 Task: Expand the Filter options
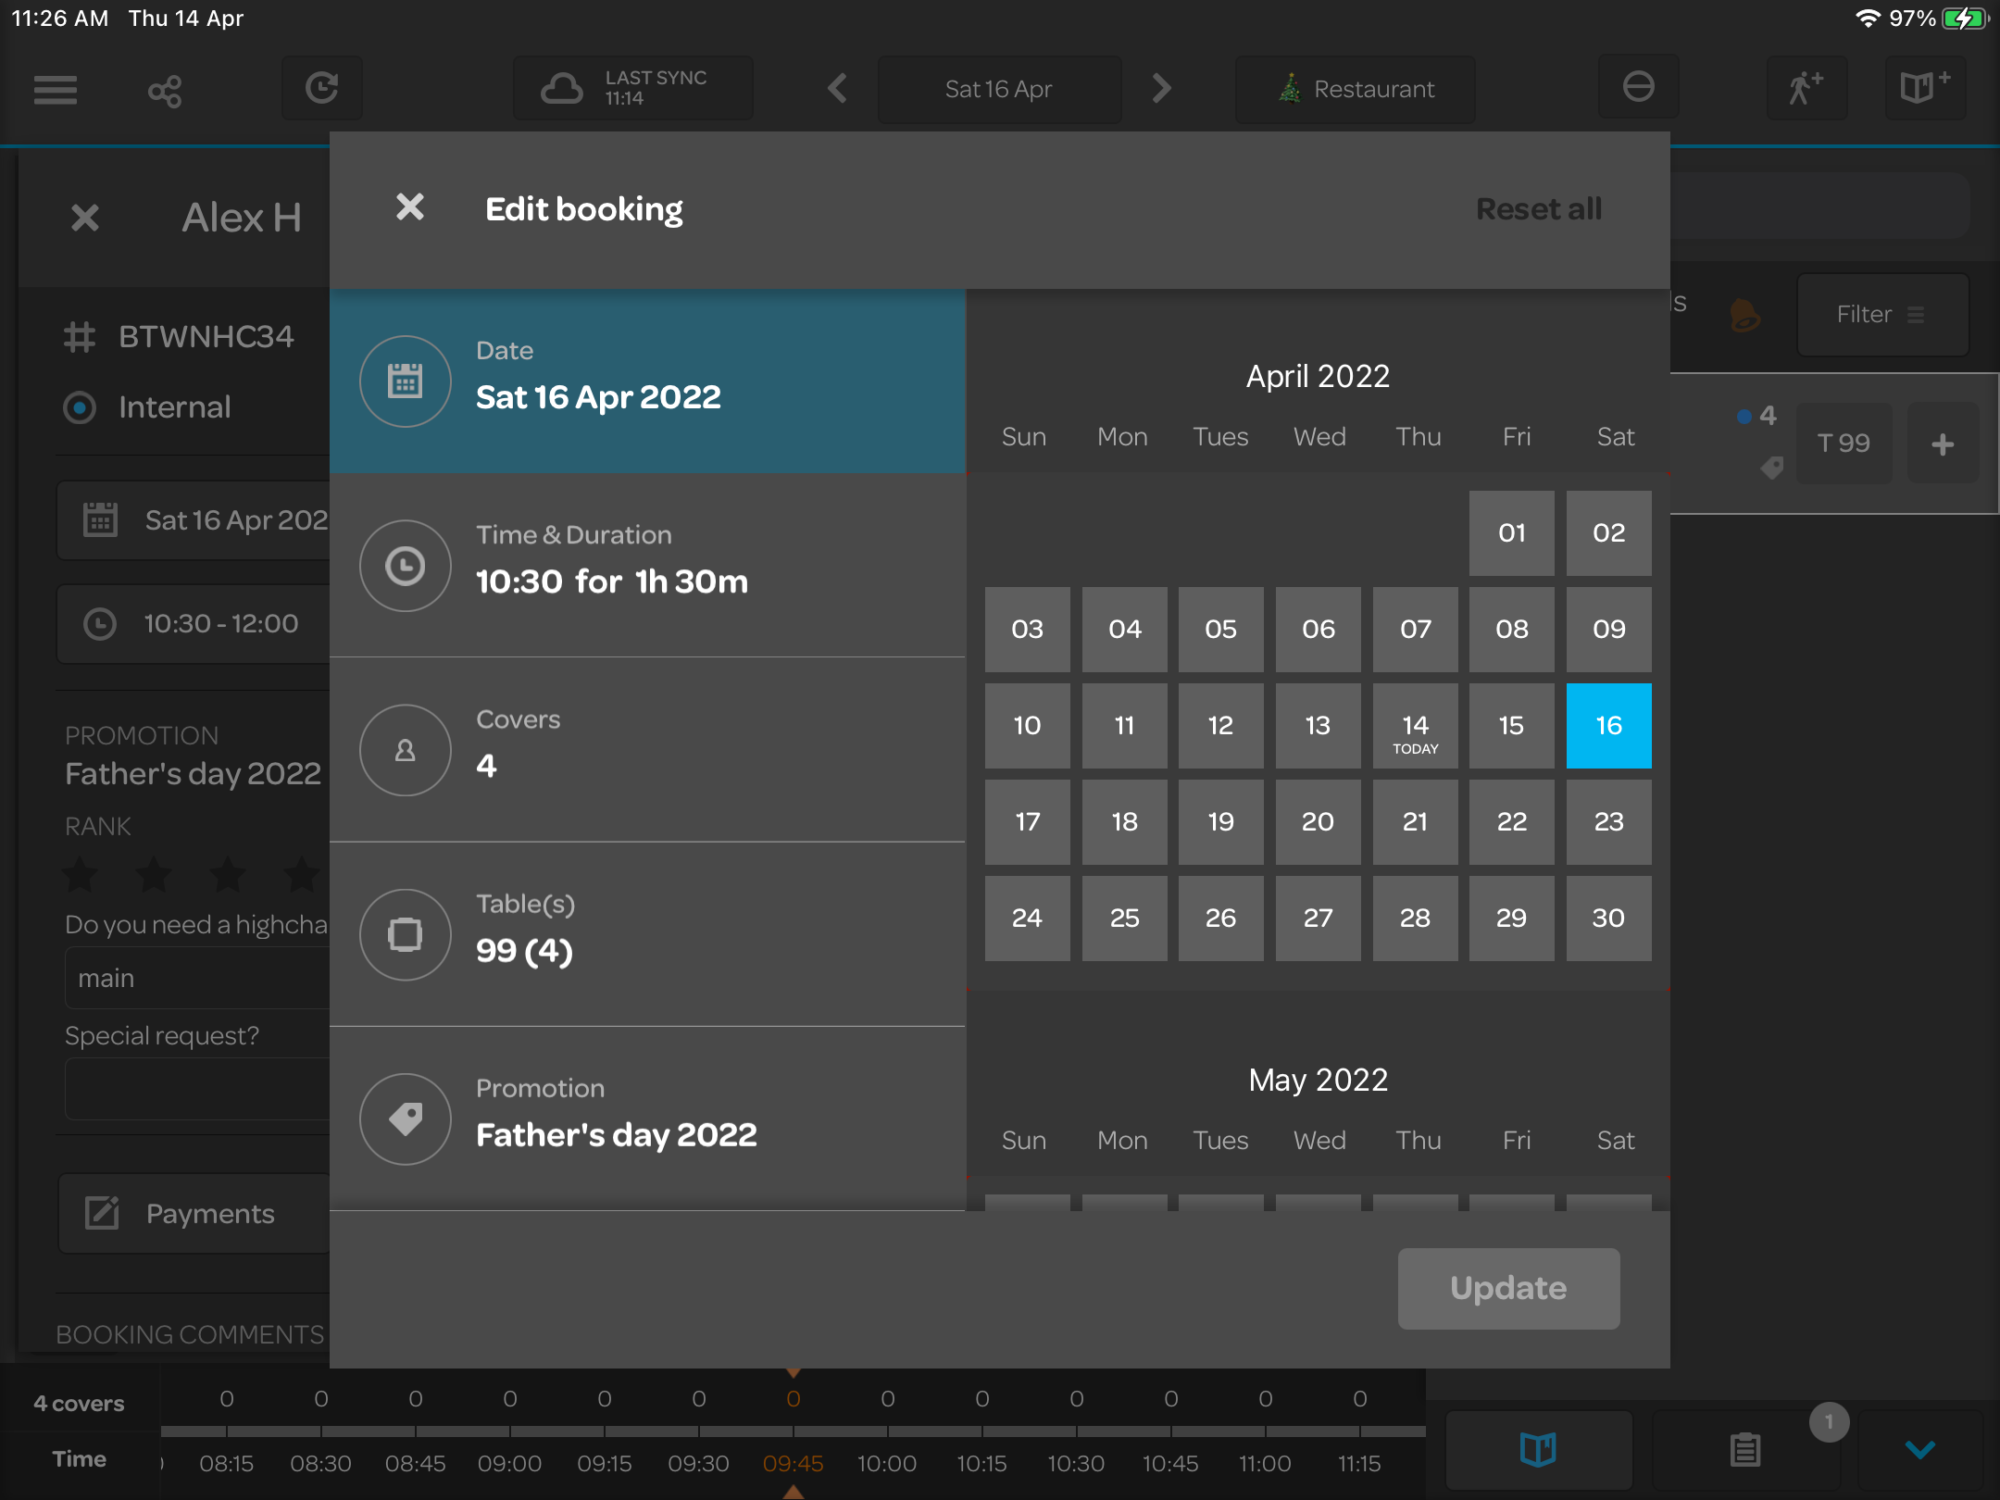(x=1882, y=314)
